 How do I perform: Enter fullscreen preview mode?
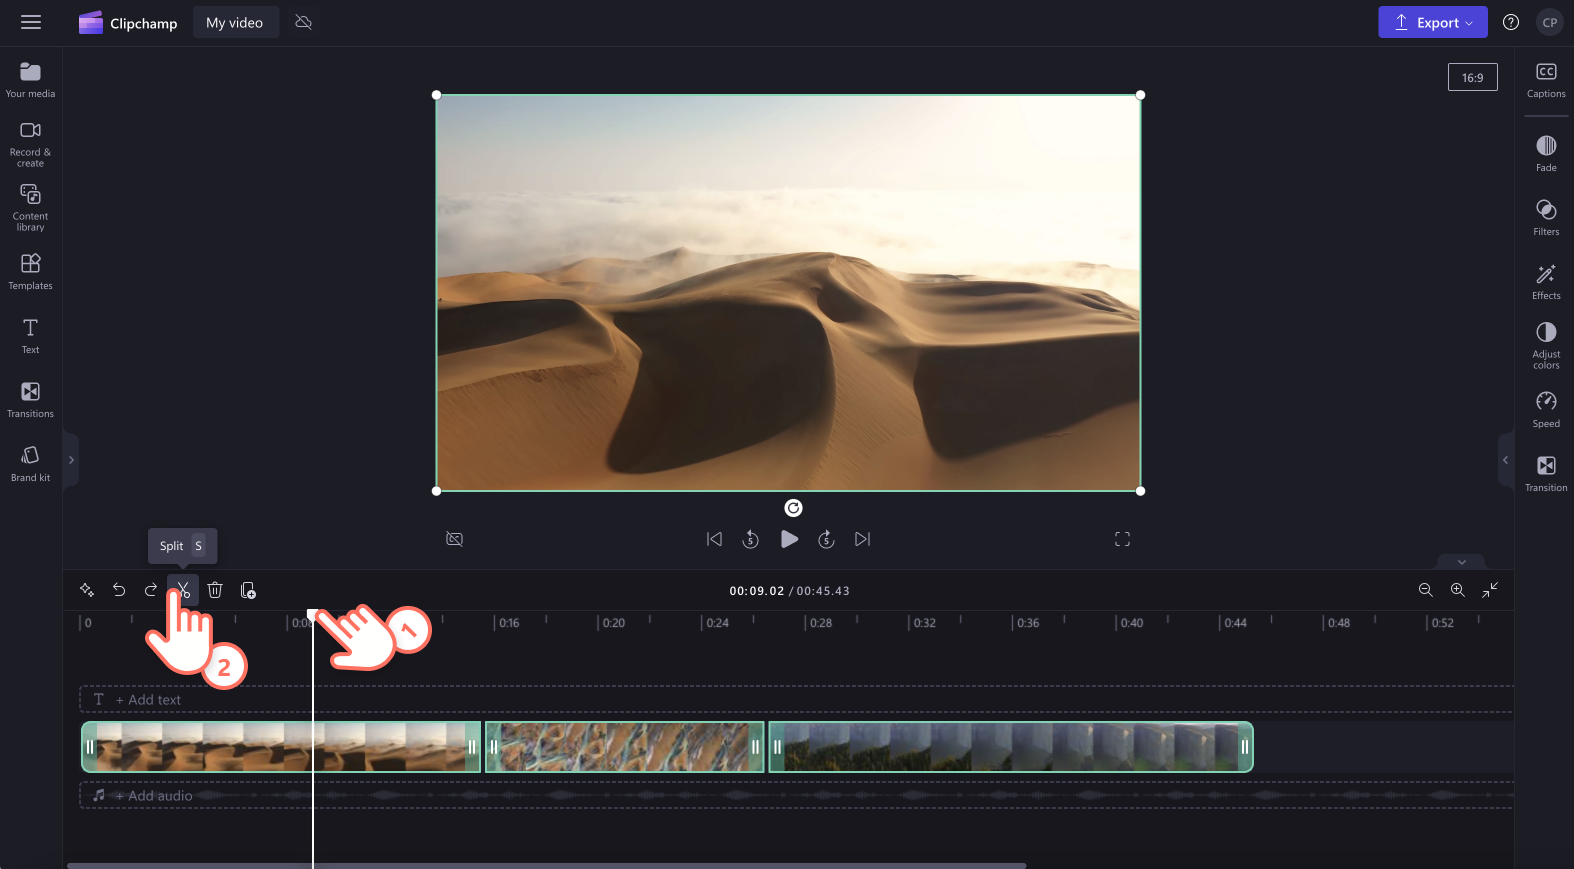pyautogui.click(x=1122, y=539)
